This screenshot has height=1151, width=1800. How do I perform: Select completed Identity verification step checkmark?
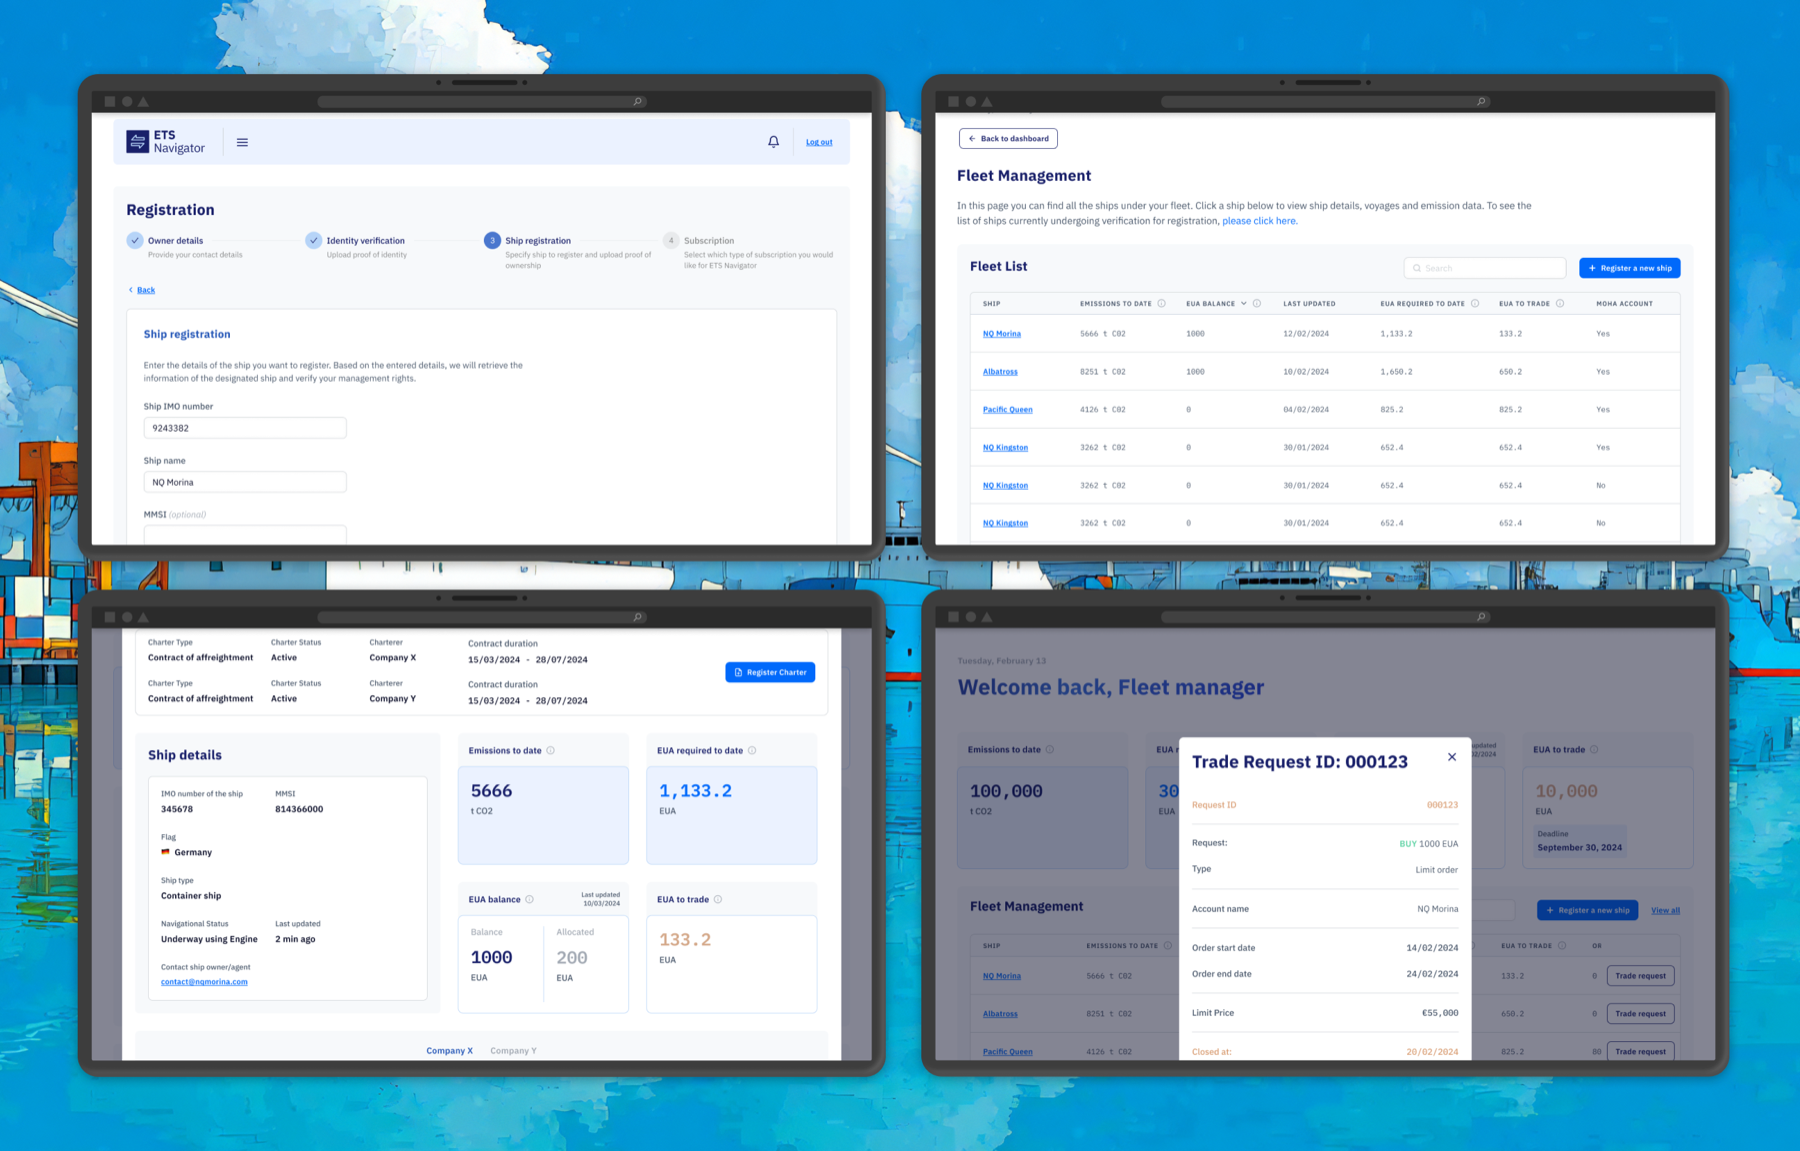point(314,240)
